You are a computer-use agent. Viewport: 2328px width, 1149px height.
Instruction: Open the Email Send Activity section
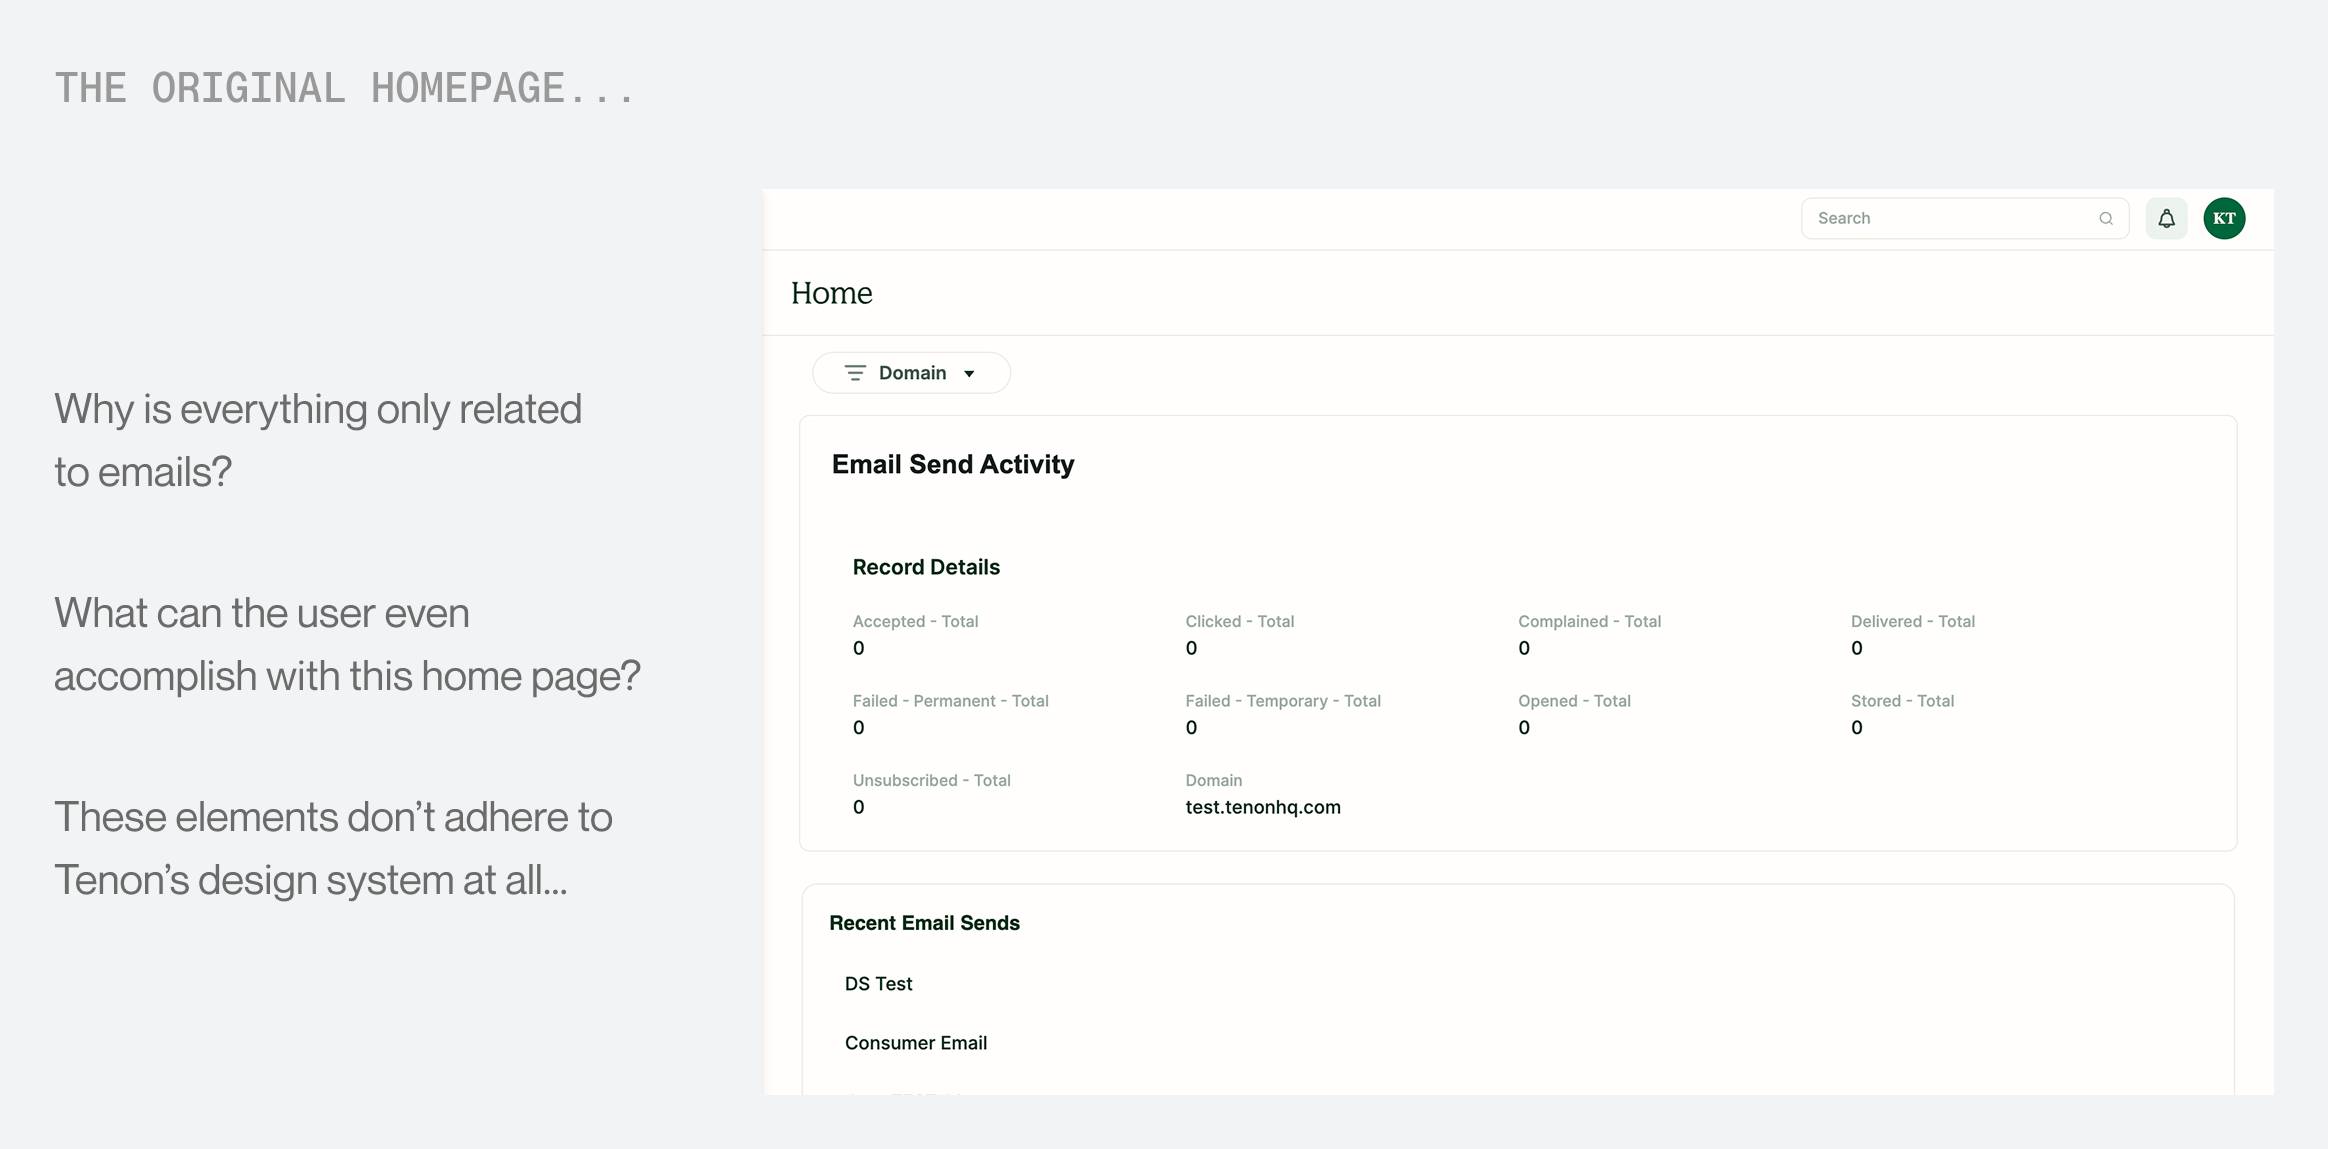click(953, 463)
